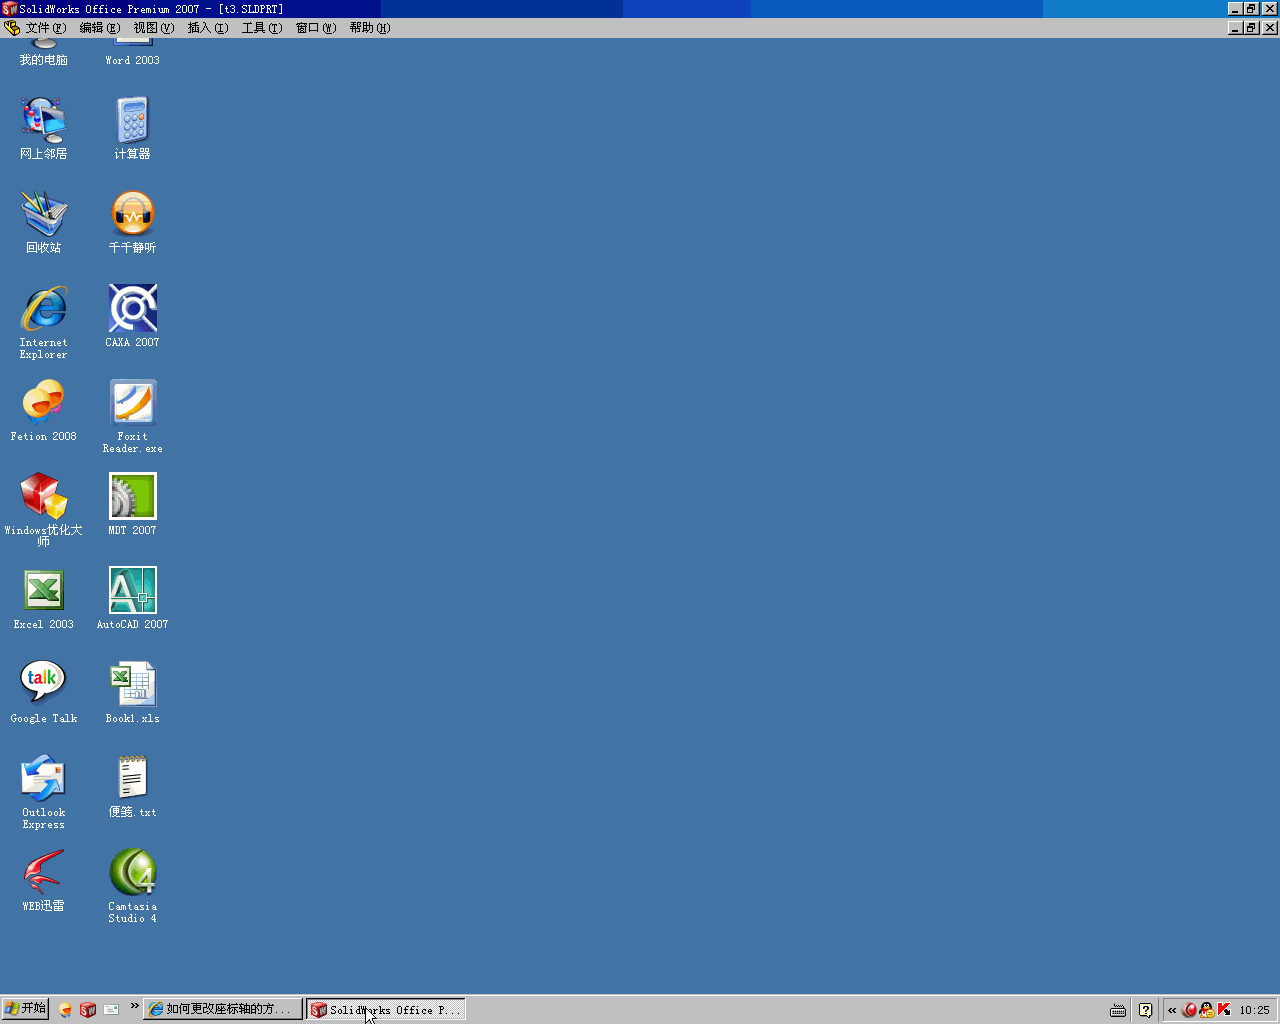Open the 文件(F) menu
This screenshot has height=1024, width=1280.
[45, 28]
